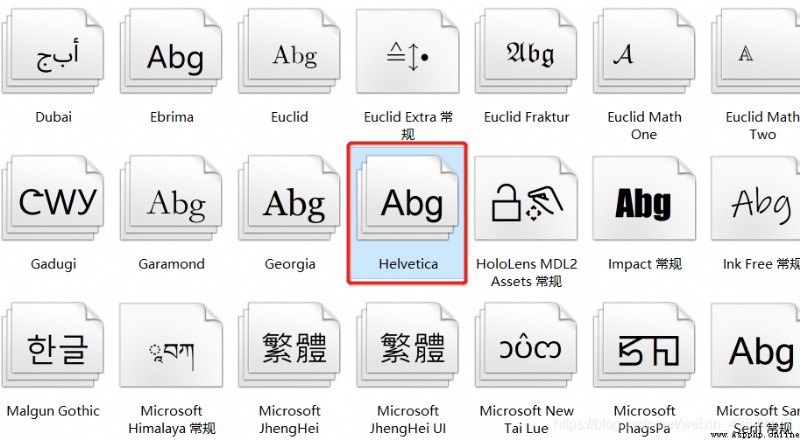Select the Euclid Extra font icon
This screenshot has width=800, height=440.
pos(408,51)
